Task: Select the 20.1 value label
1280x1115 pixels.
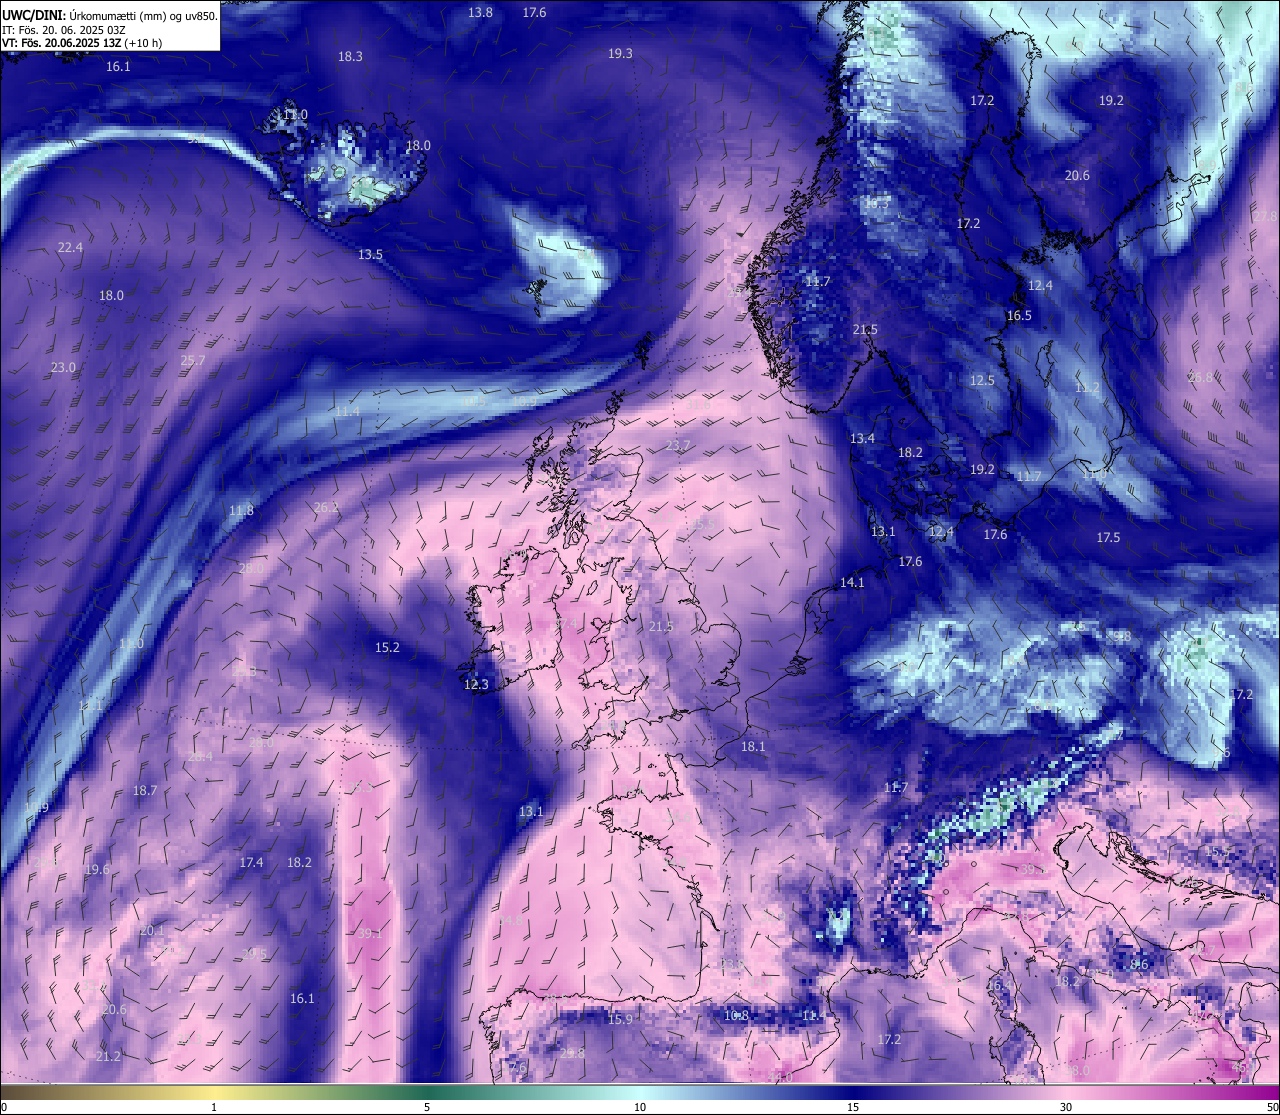Action: [x=151, y=930]
